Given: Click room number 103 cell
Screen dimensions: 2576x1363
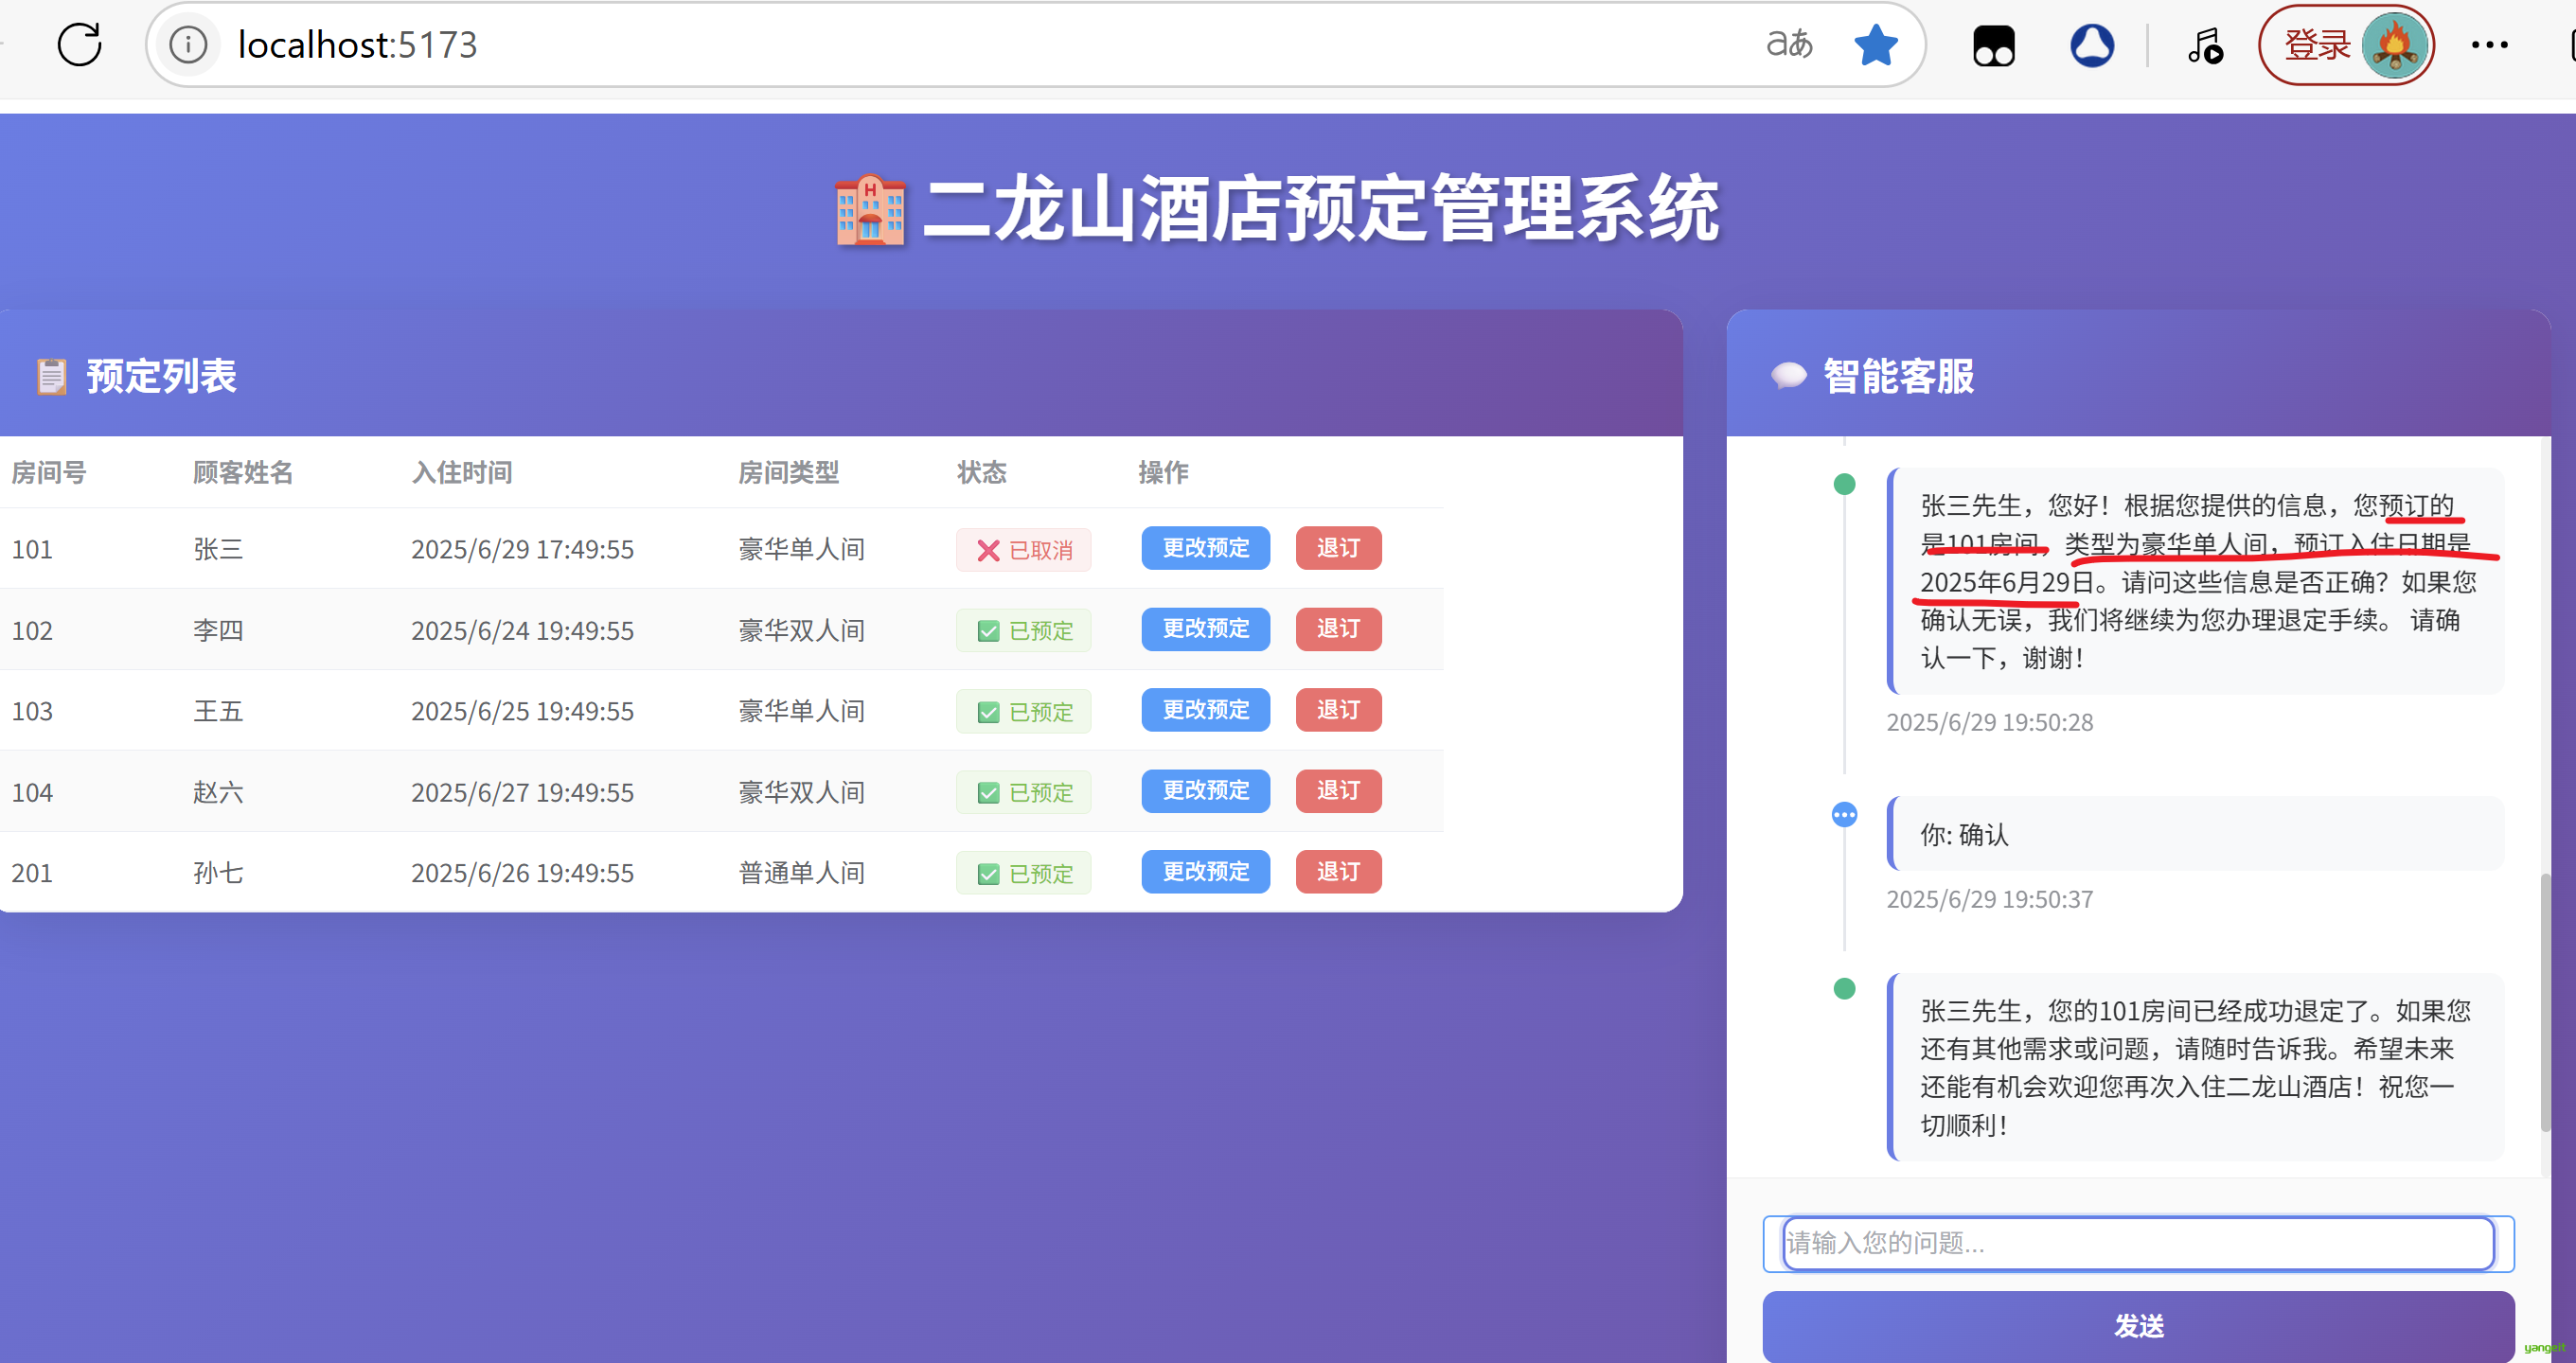Looking at the screenshot, I should [32, 711].
